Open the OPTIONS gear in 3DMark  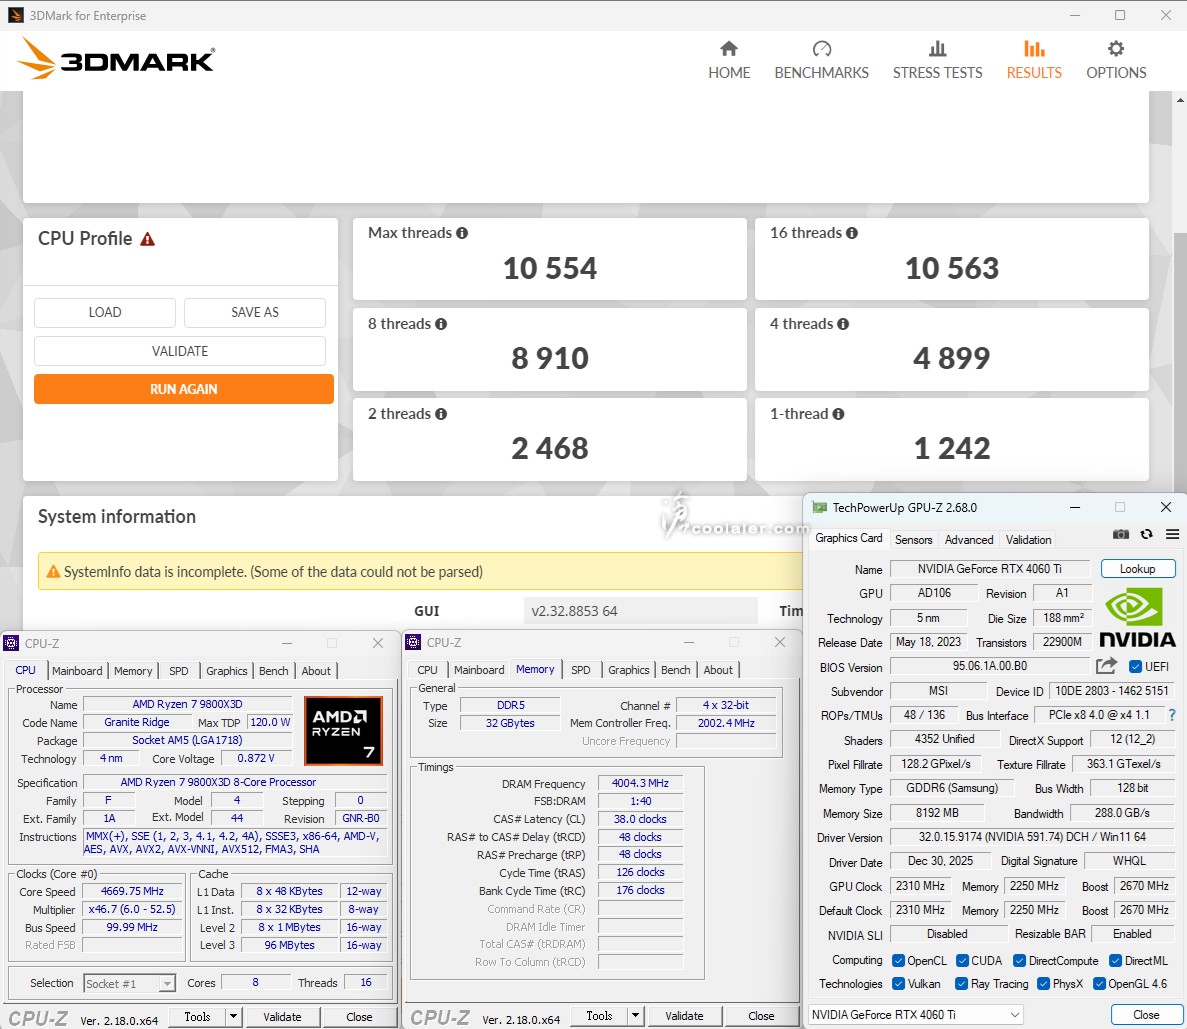pyautogui.click(x=1116, y=60)
